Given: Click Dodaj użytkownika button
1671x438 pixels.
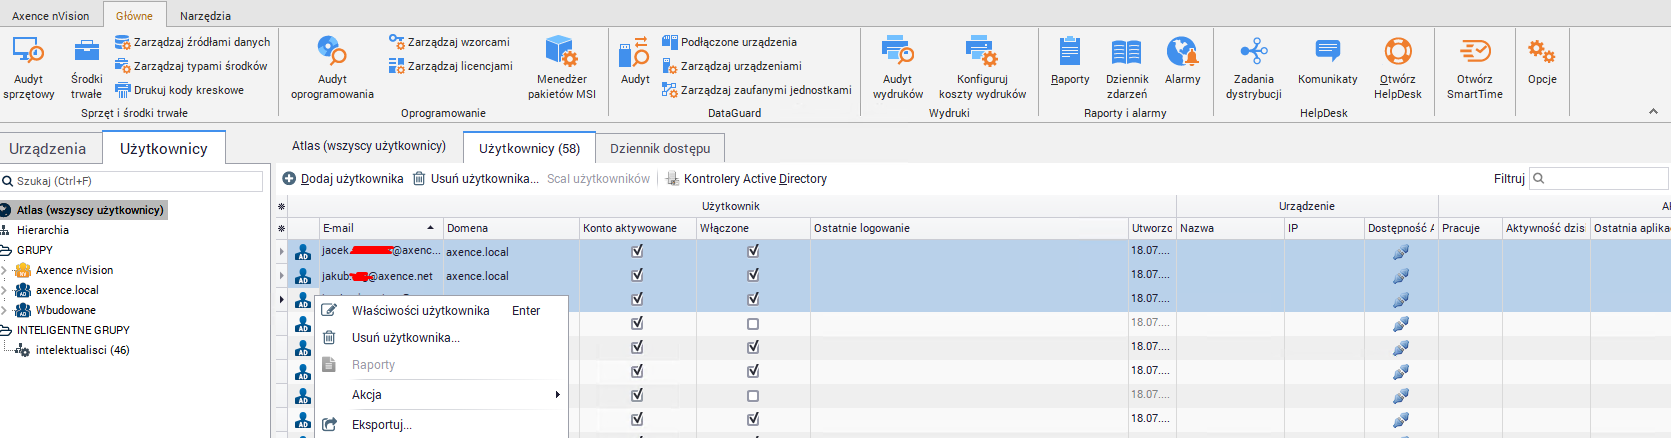Looking at the screenshot, I should tap(343, 179).
